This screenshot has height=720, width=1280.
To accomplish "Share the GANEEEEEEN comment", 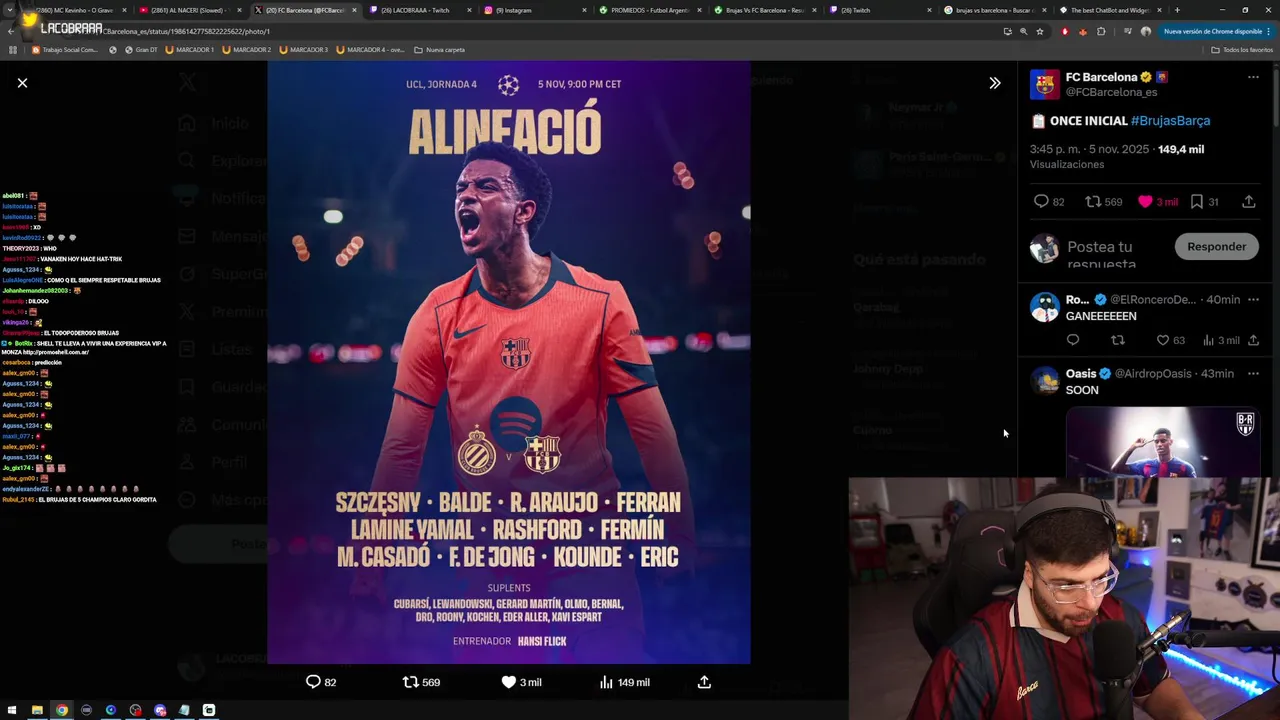I will 1253,340.
